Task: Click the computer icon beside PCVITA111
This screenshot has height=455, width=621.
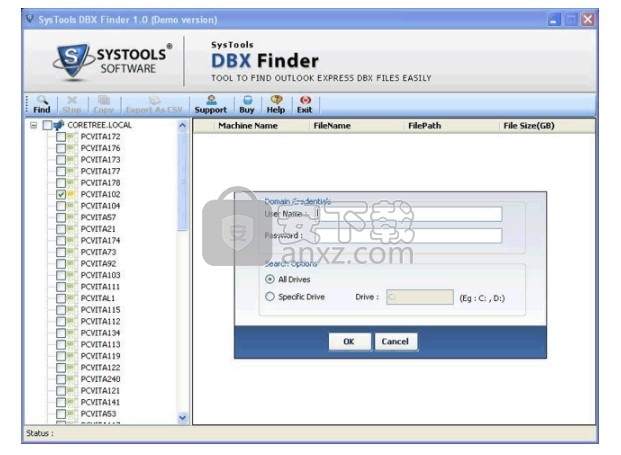Action: click(72, 287)
